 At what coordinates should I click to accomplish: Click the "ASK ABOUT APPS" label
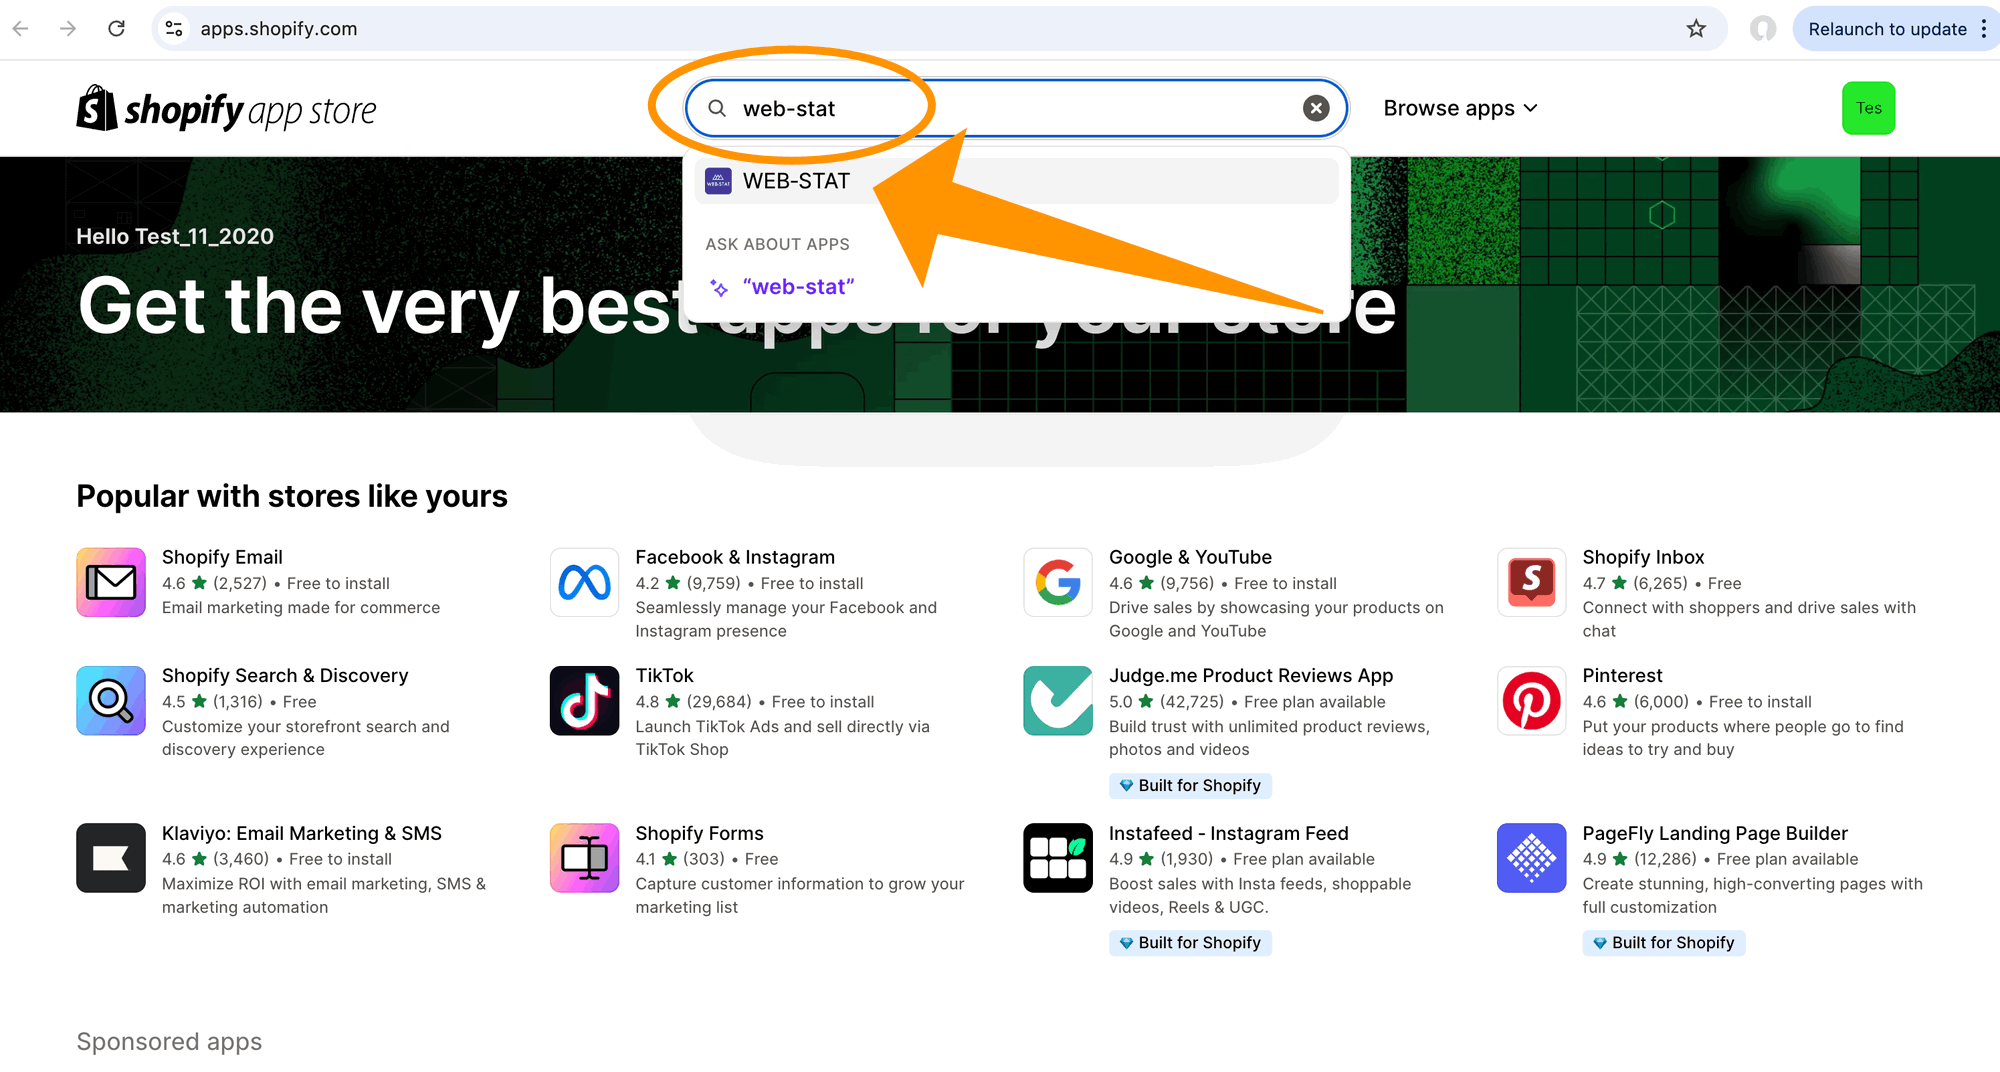click(777, 244)
